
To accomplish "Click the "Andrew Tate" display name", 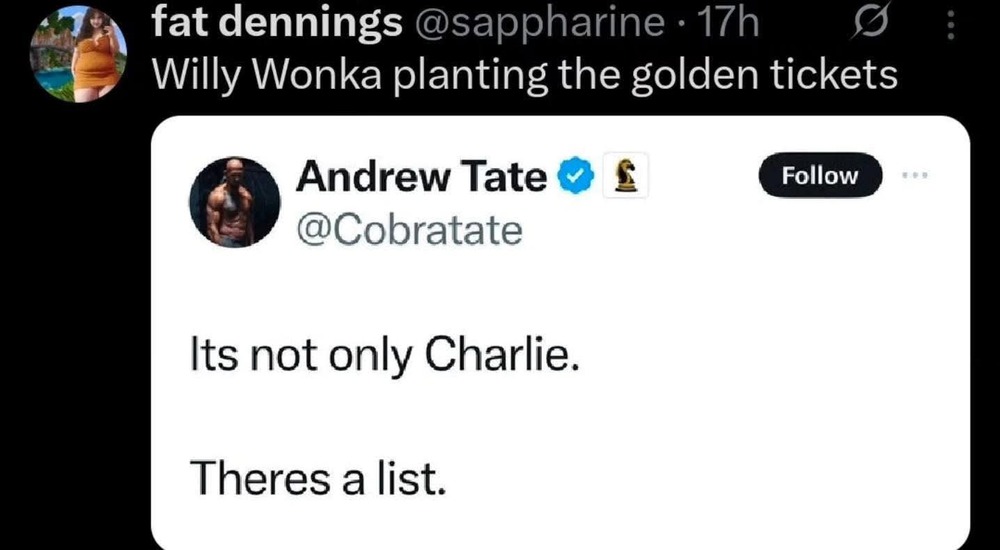I will click(421, 177).
